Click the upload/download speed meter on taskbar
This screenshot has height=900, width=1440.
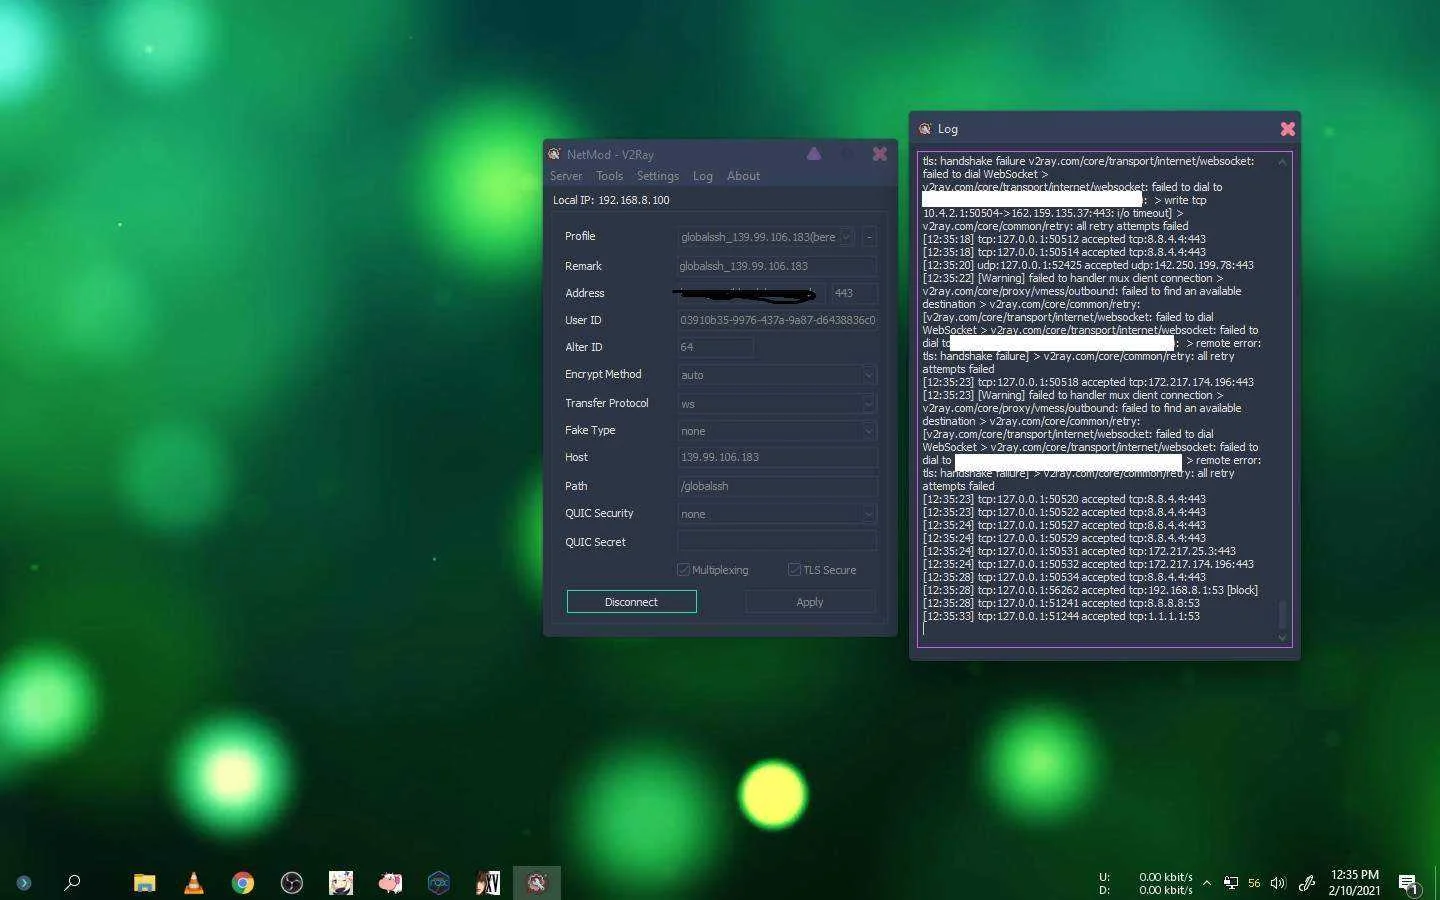tap(1146, 884)
